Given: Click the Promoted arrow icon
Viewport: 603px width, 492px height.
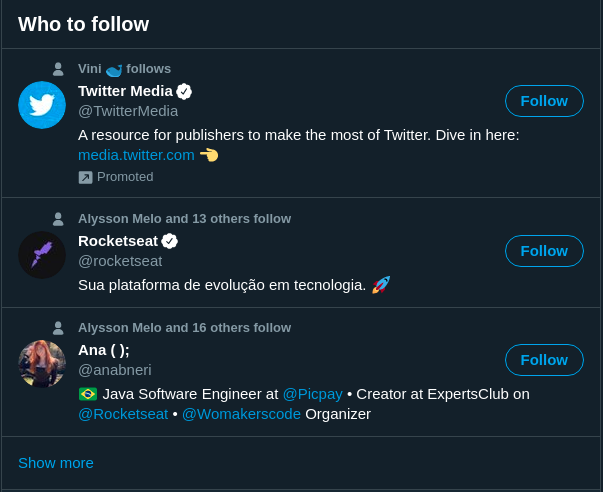Looking at the screenshot, I should pyautogui.click(x=85, y=177).
